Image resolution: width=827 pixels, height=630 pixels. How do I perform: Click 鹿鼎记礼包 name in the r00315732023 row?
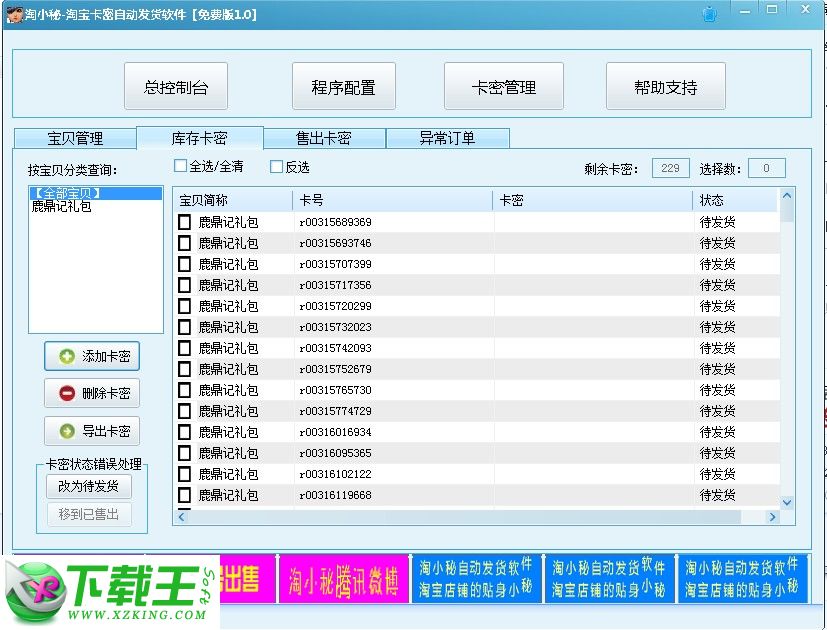pos(228,327)
